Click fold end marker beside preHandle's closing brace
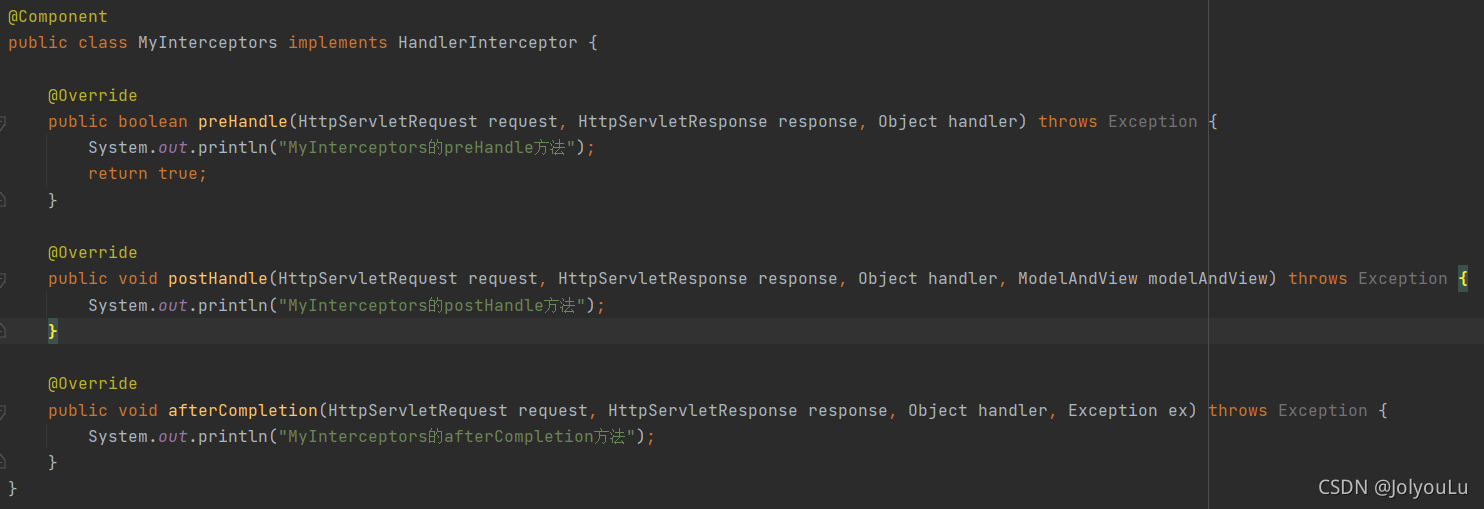Screen dimensions: 1484x509 click(3, 200)
